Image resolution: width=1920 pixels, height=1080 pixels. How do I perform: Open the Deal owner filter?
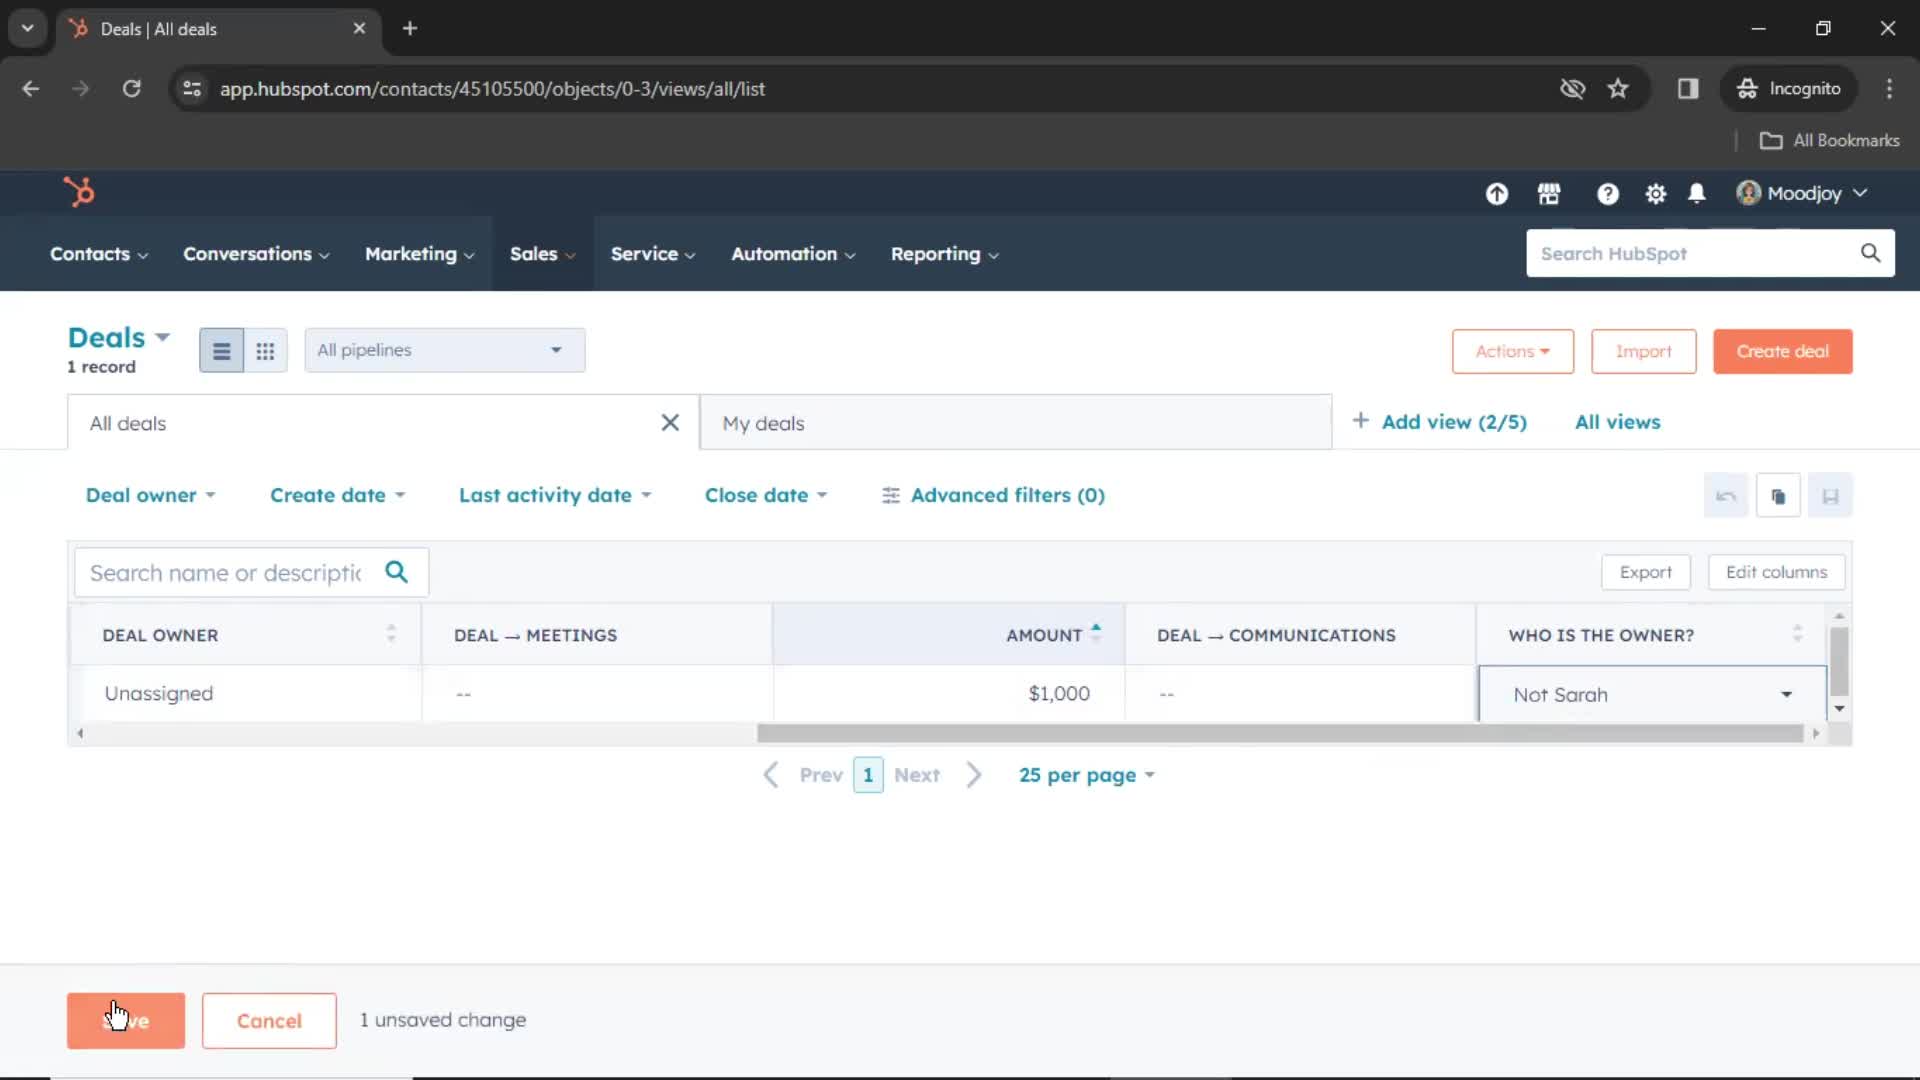tap(150, 495)
